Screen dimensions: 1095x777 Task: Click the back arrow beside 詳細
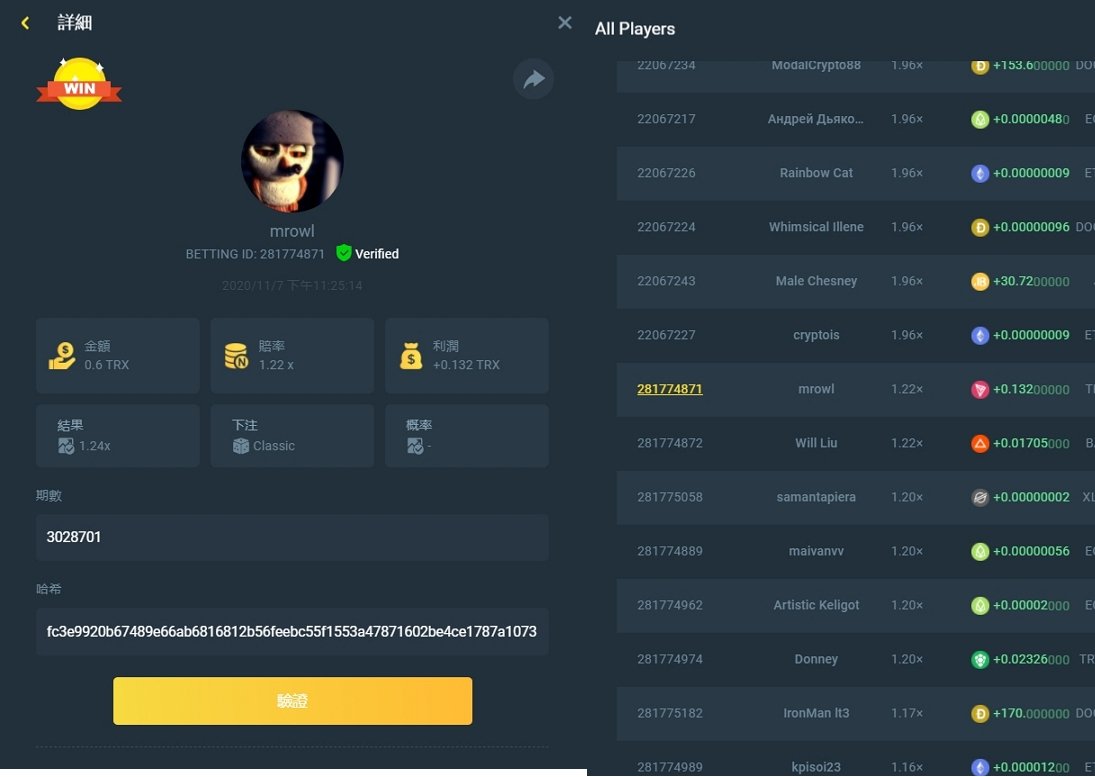point(25,23)
